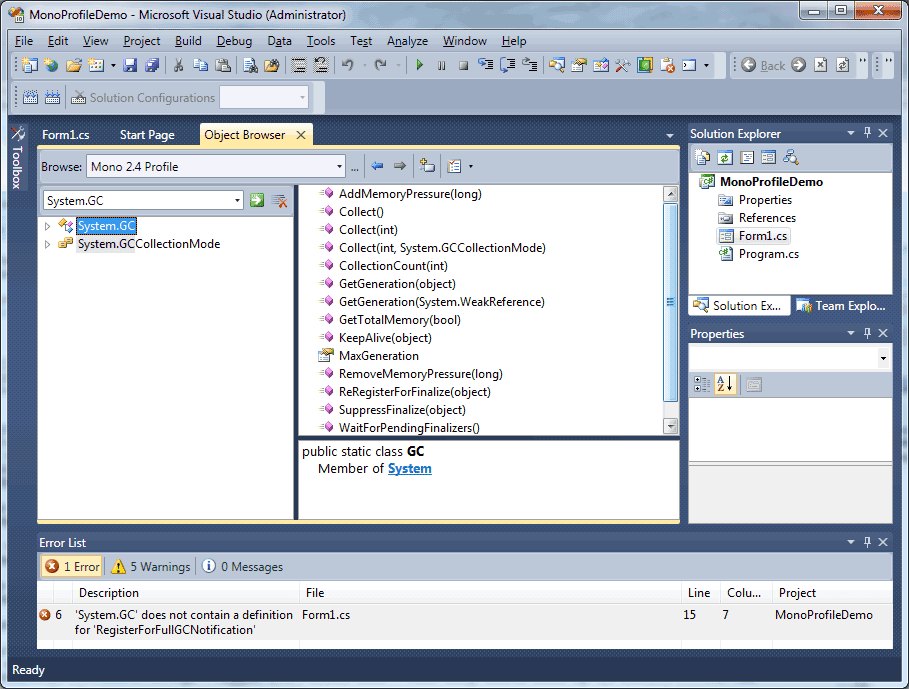
Task: Click Object Browser back arrow
Action: (377, 166)
